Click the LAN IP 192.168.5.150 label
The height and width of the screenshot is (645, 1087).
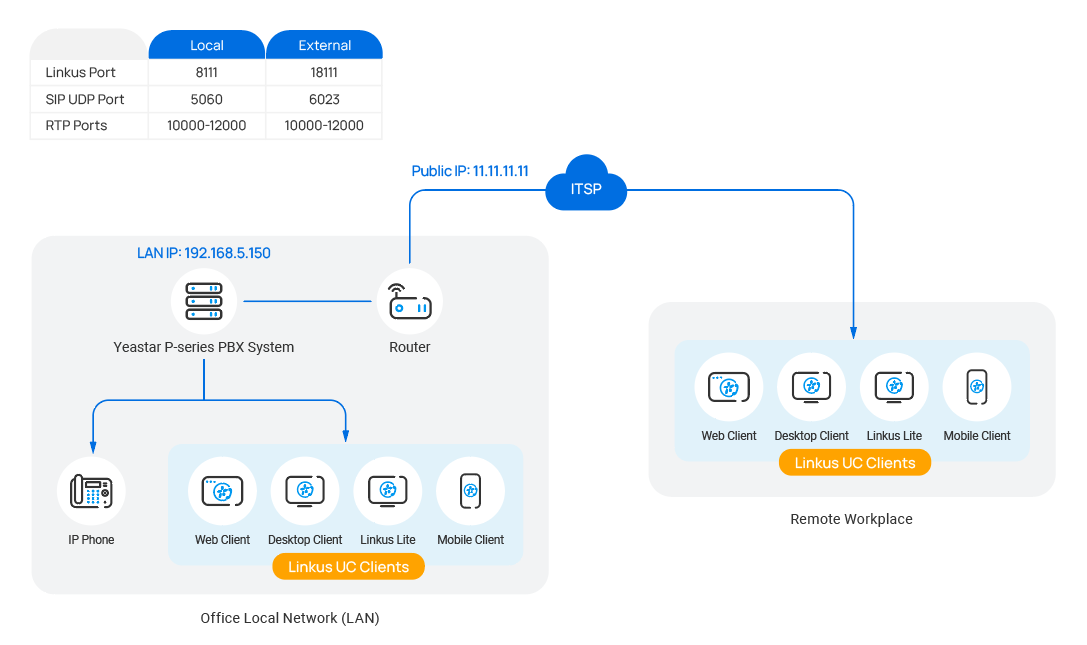tap(201, 253)
